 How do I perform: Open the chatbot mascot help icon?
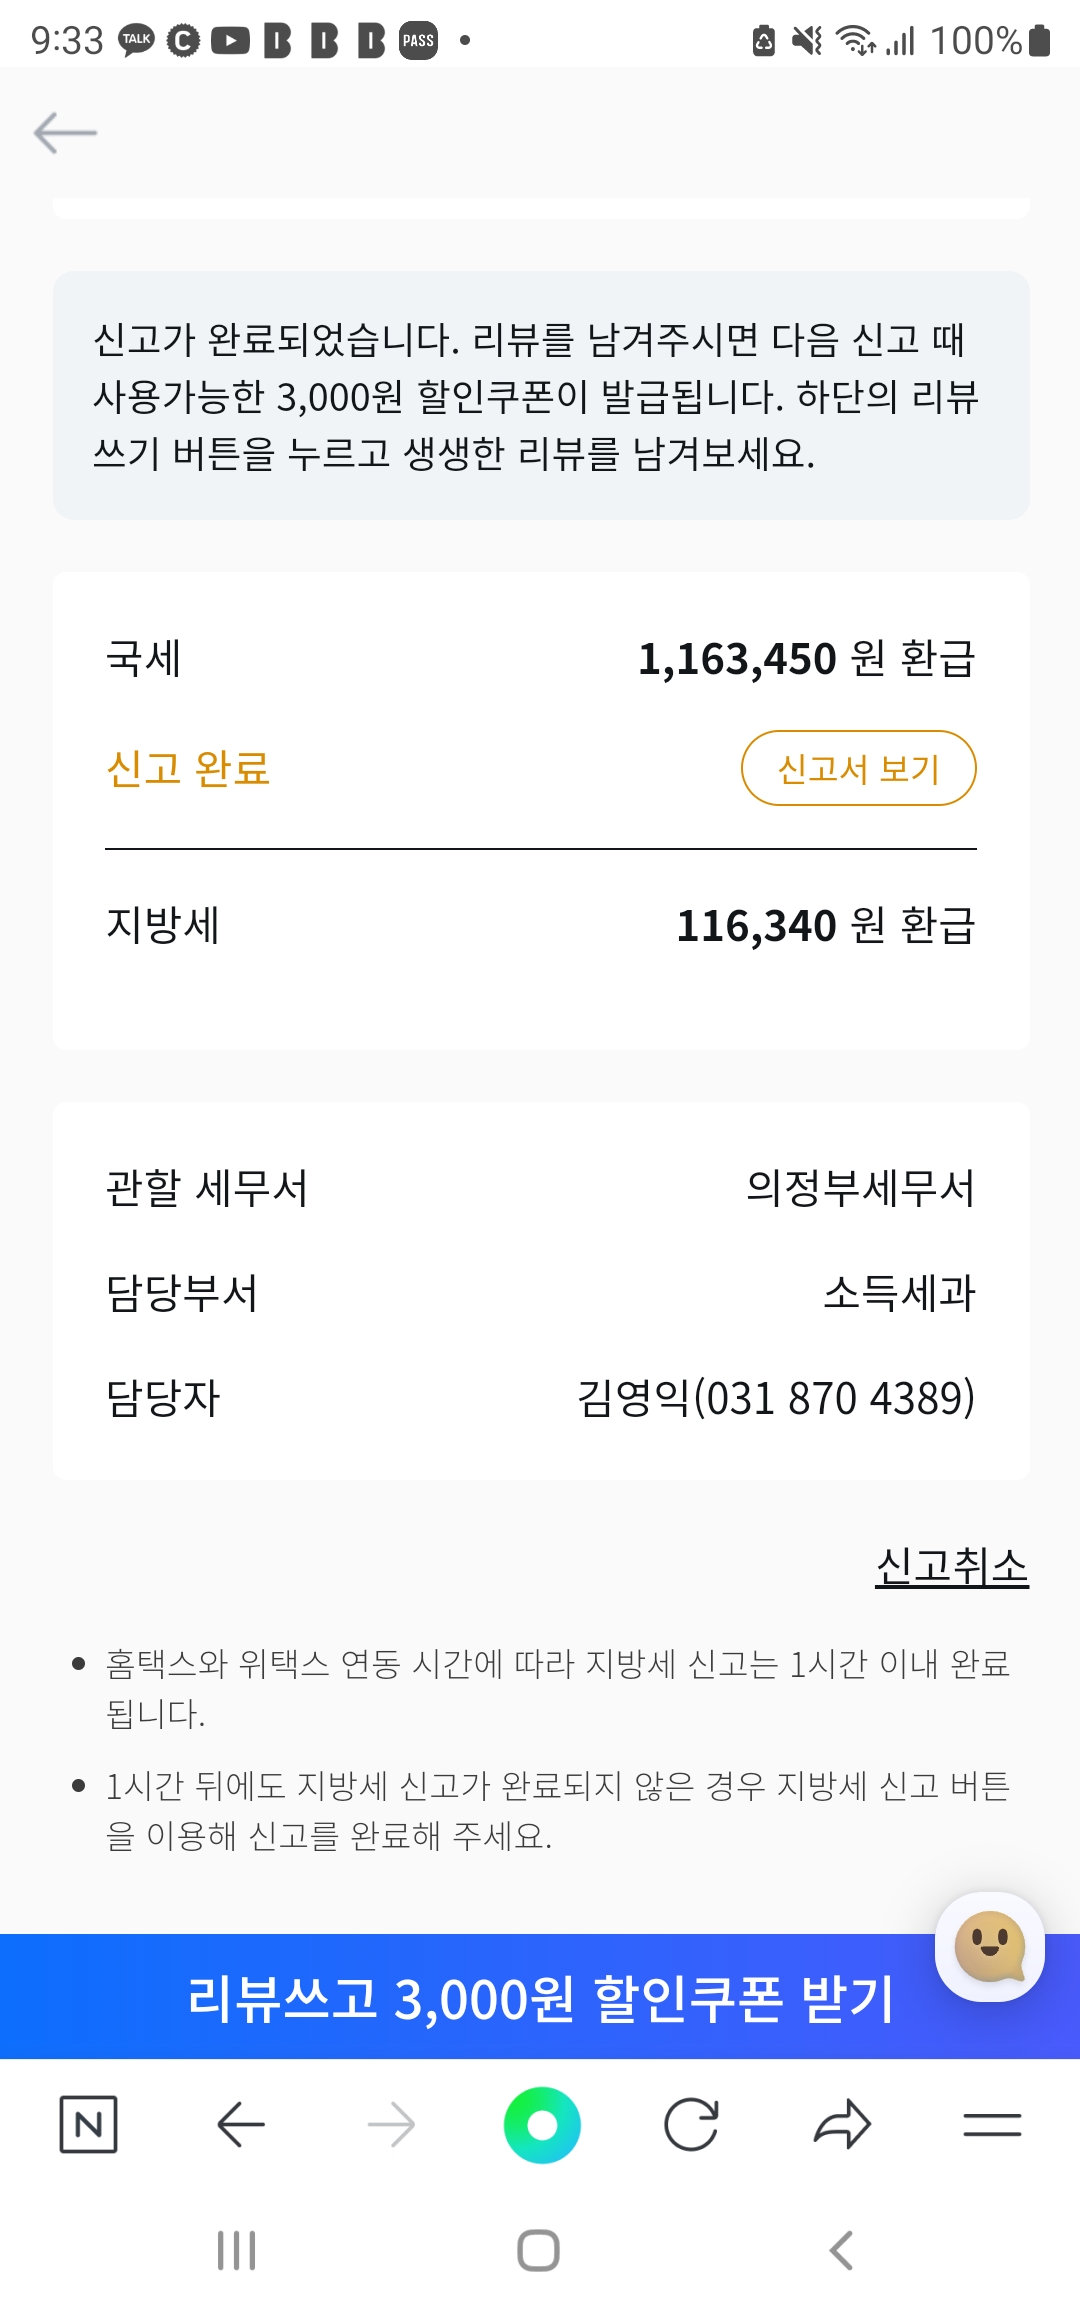click(x=989, y=1946)
